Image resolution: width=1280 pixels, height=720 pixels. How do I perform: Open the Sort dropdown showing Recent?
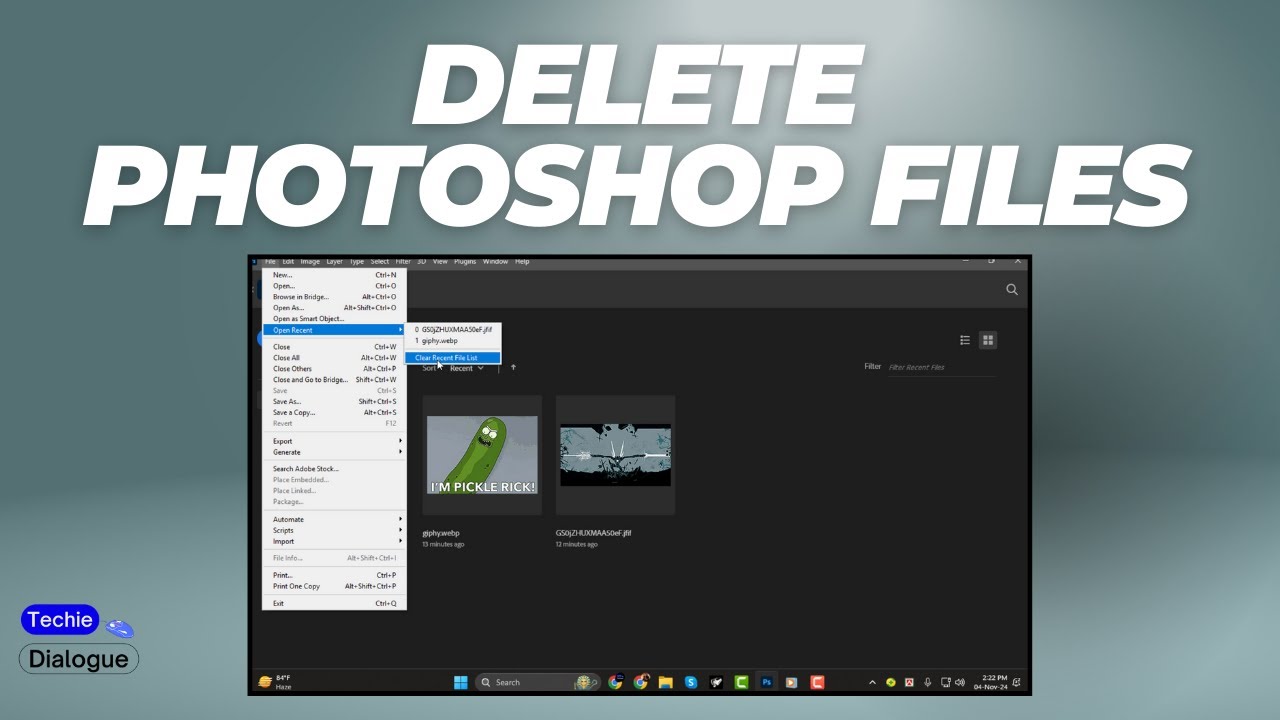click(x=467, y=368)
